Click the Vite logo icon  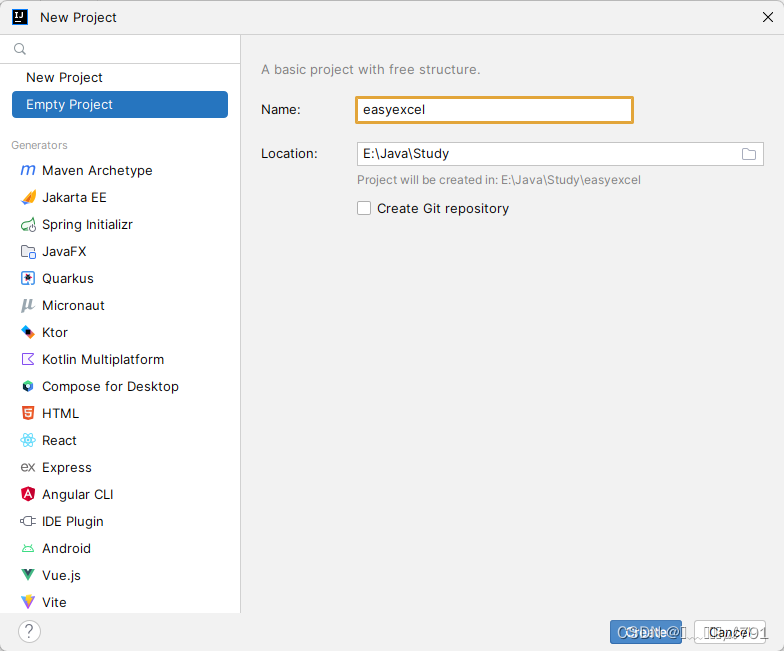click(28, 602)
